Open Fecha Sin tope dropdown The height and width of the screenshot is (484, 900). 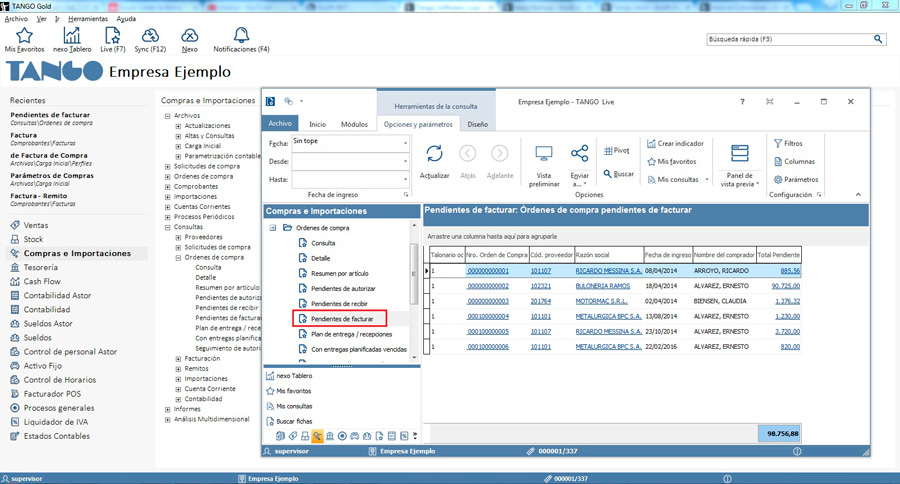pos(405,143)
